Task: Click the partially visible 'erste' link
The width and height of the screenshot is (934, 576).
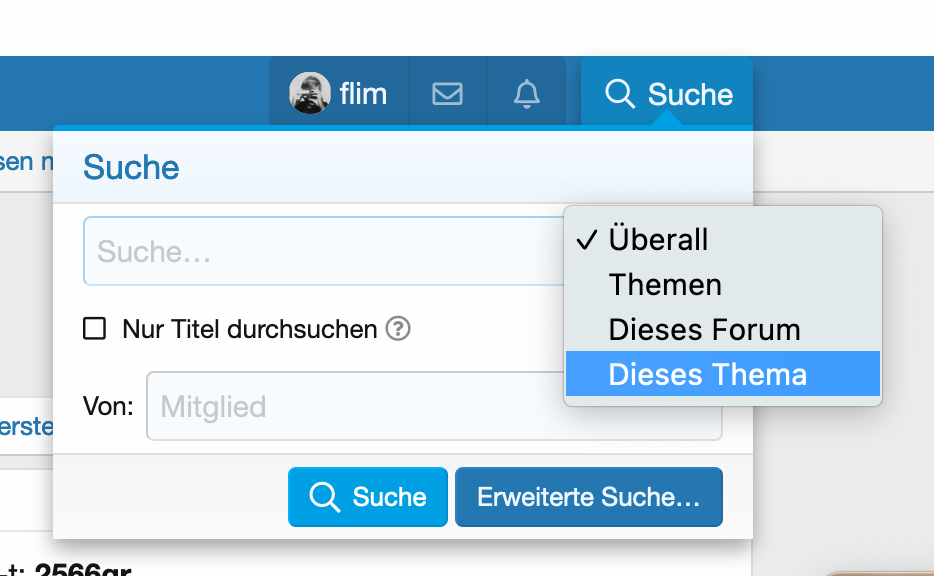Action: [26, 426]
